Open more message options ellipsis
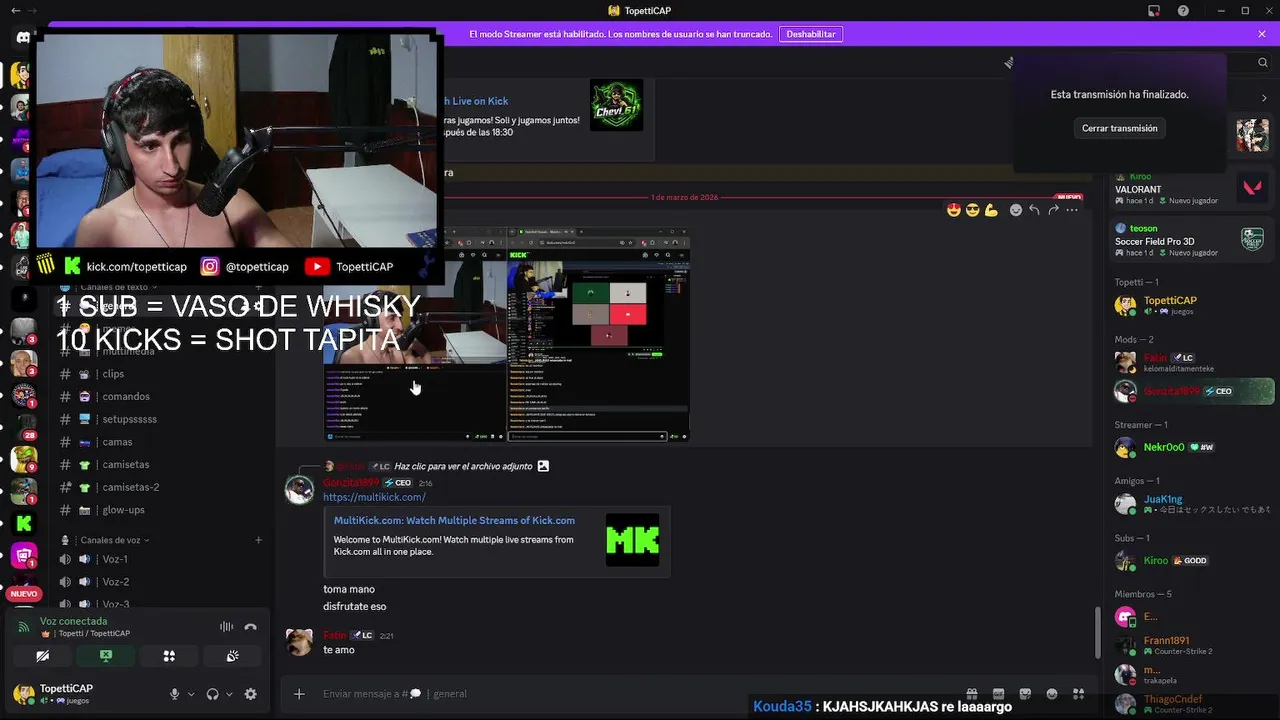The height and width of the screenshot is (720, 1280). coord(1072,210)
